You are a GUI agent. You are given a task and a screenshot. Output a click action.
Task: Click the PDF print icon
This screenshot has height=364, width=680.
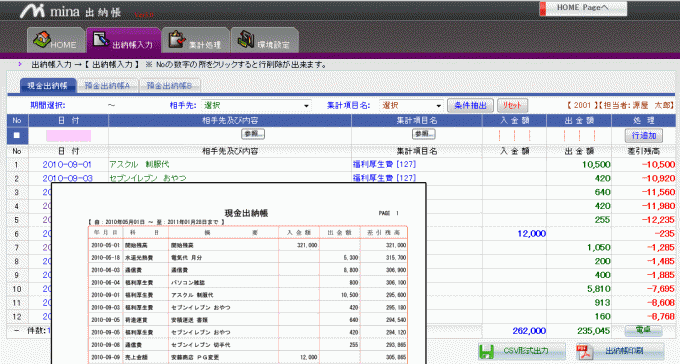[x=584, y=352]
